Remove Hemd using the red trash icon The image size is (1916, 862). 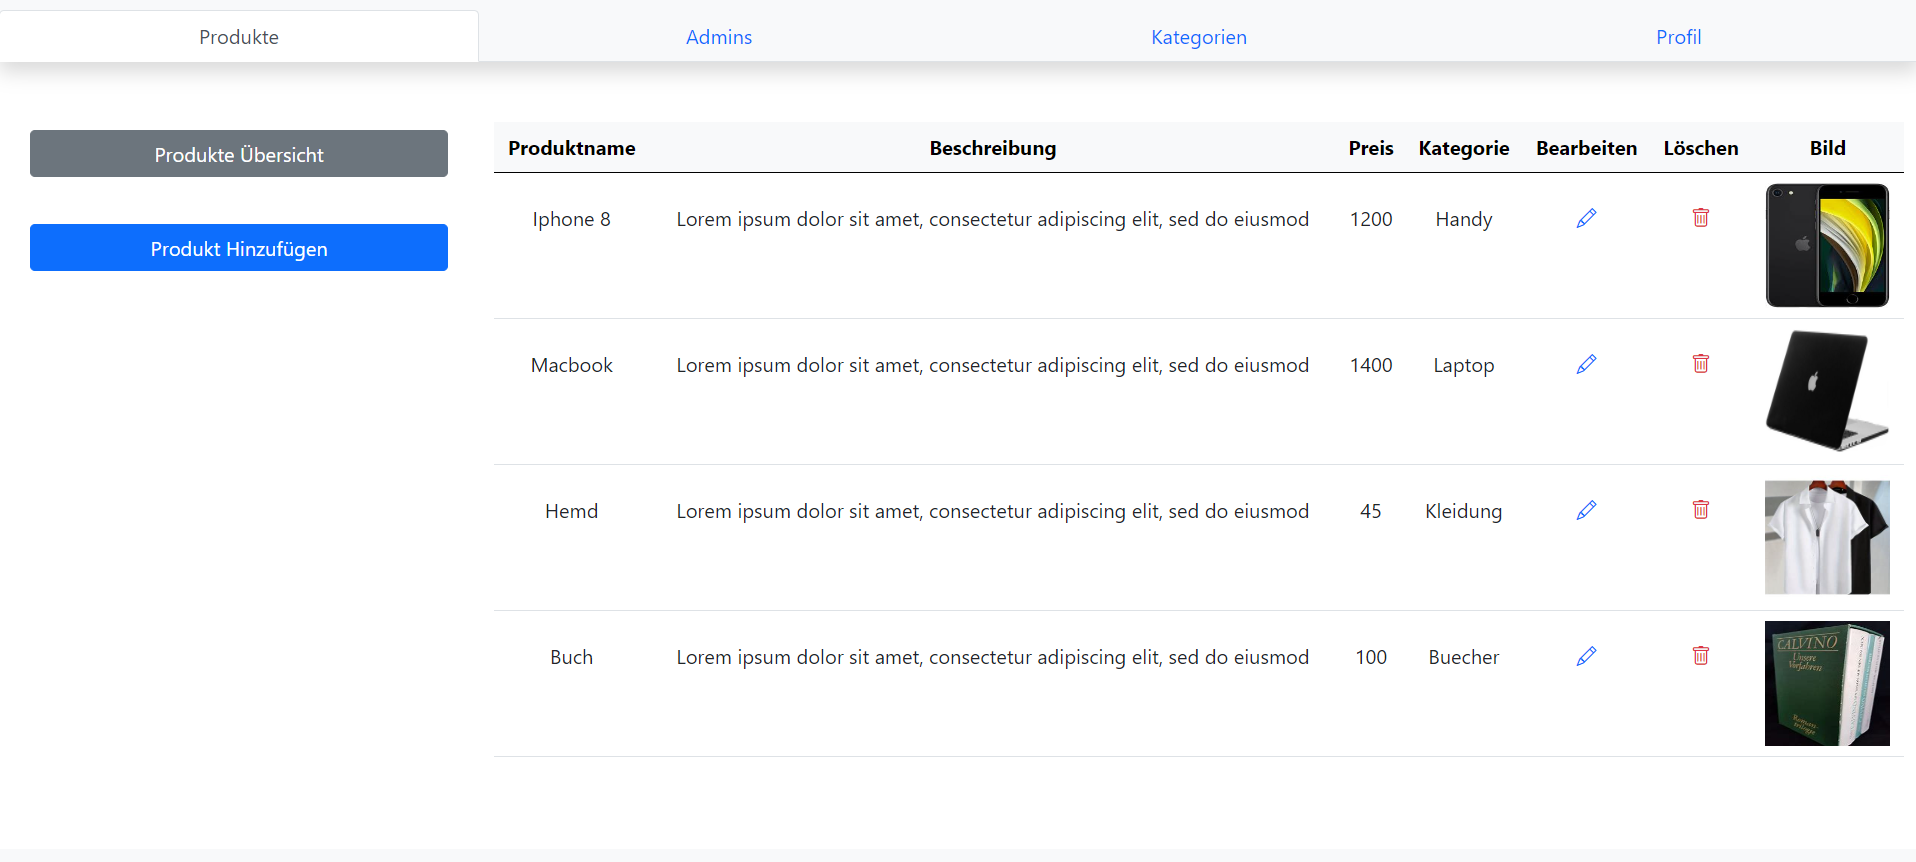click(1700, 510)
